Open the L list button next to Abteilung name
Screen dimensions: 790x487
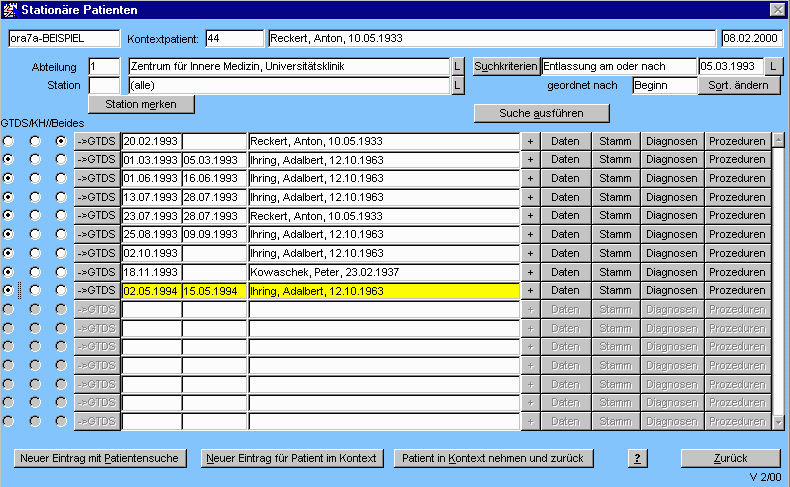point(458,66)
